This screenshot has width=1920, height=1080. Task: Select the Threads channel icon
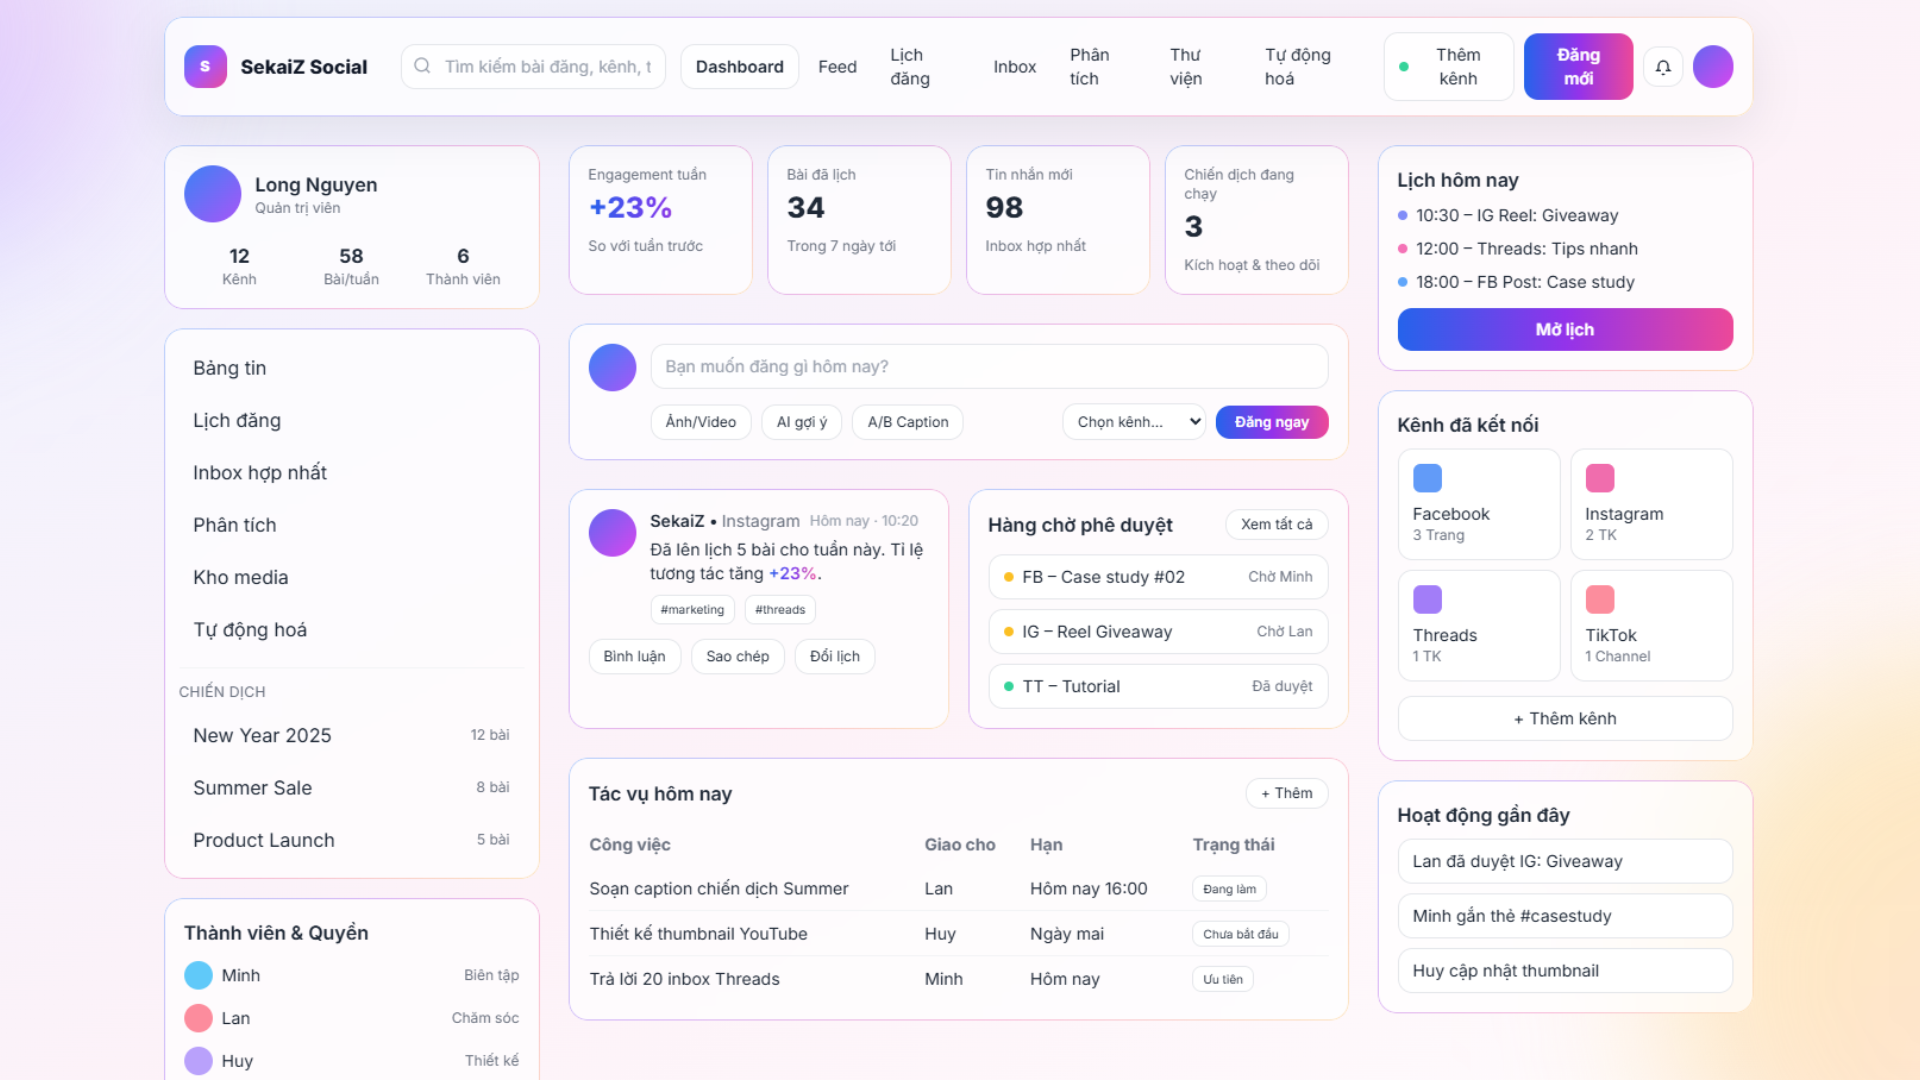click(x=1427, y=600)
